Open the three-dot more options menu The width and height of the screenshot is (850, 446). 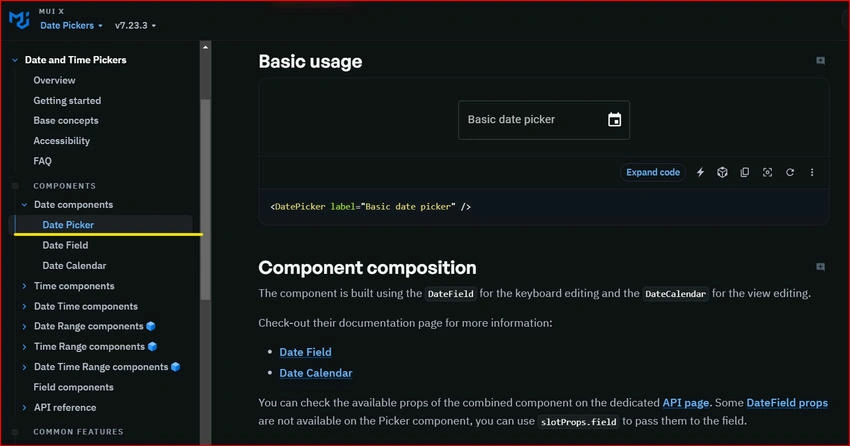click(x=812, y=172)
